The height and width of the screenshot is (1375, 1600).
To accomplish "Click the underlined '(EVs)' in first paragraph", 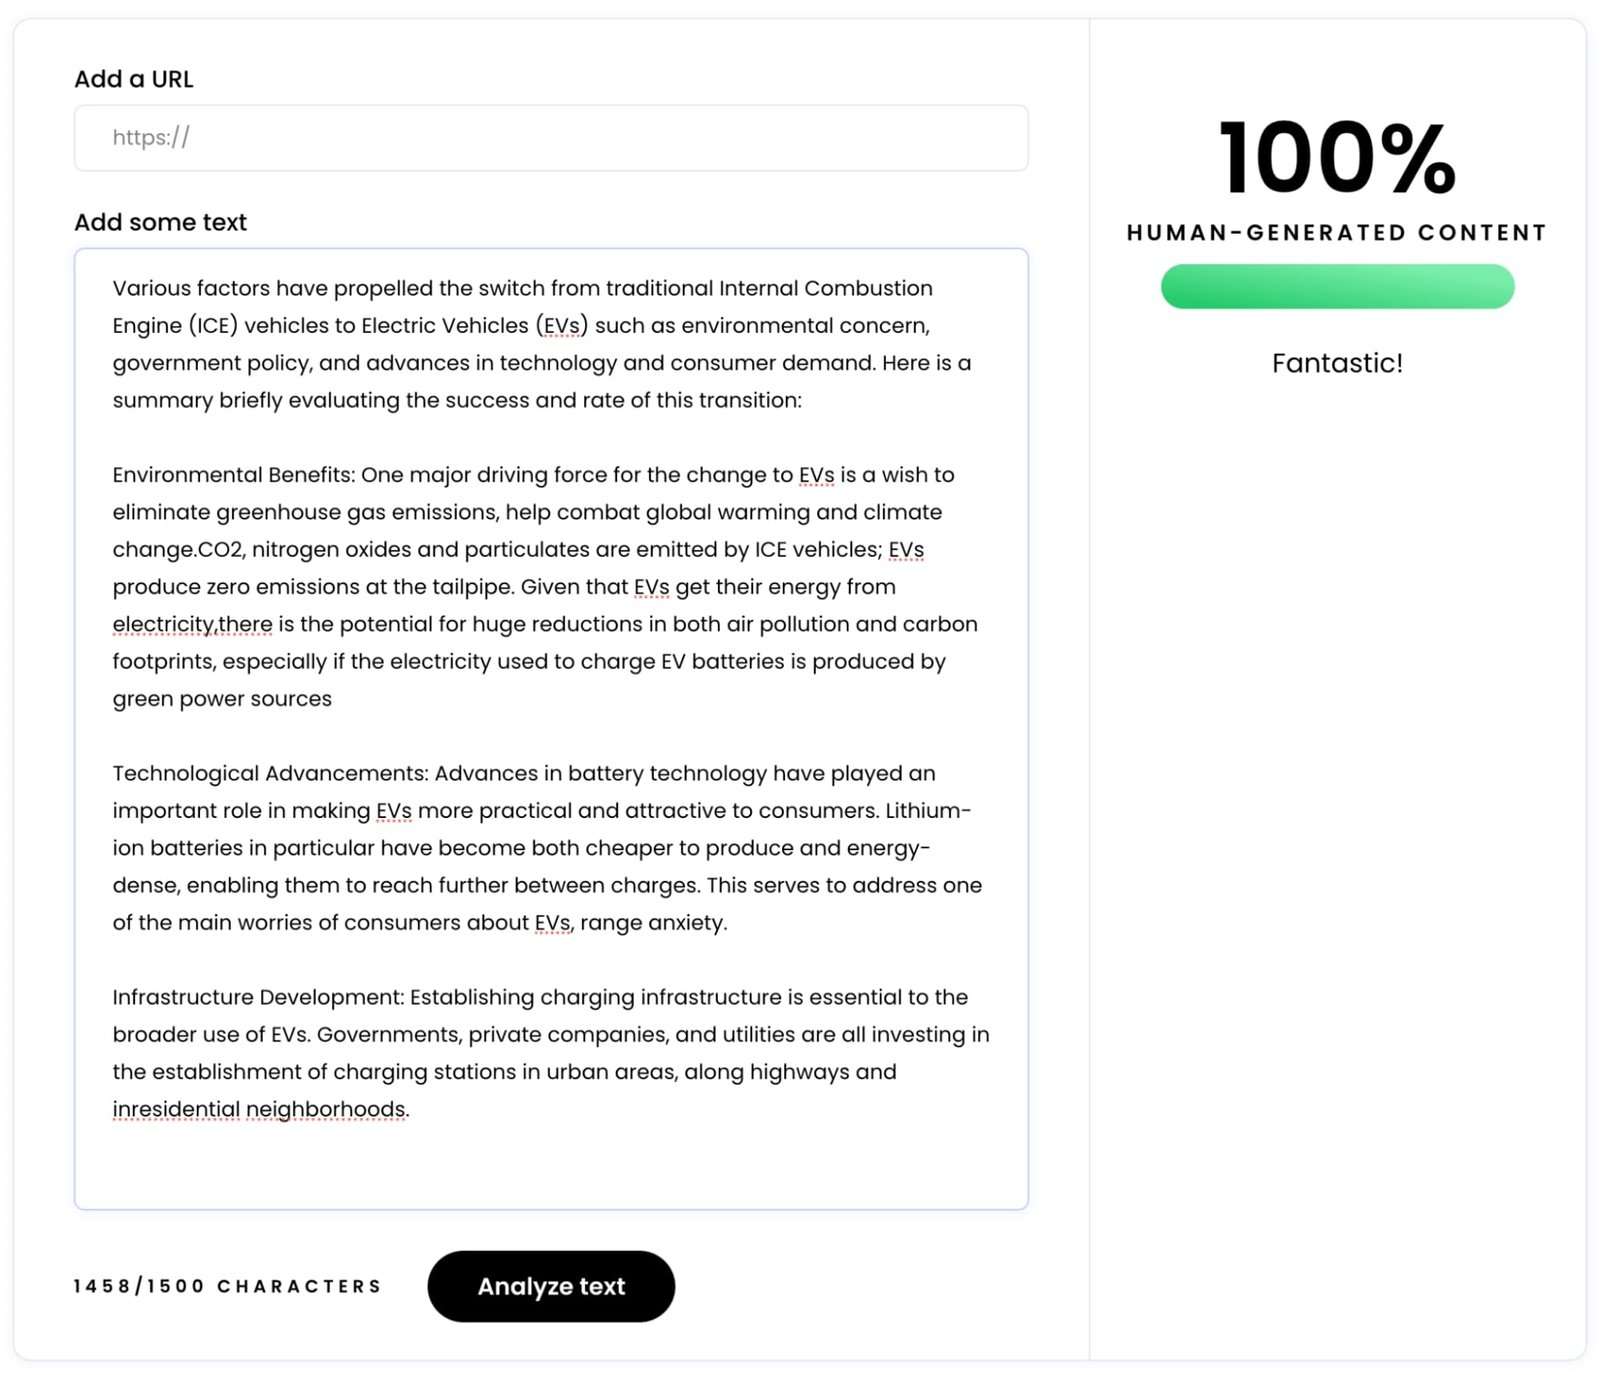I will (562, 326).
